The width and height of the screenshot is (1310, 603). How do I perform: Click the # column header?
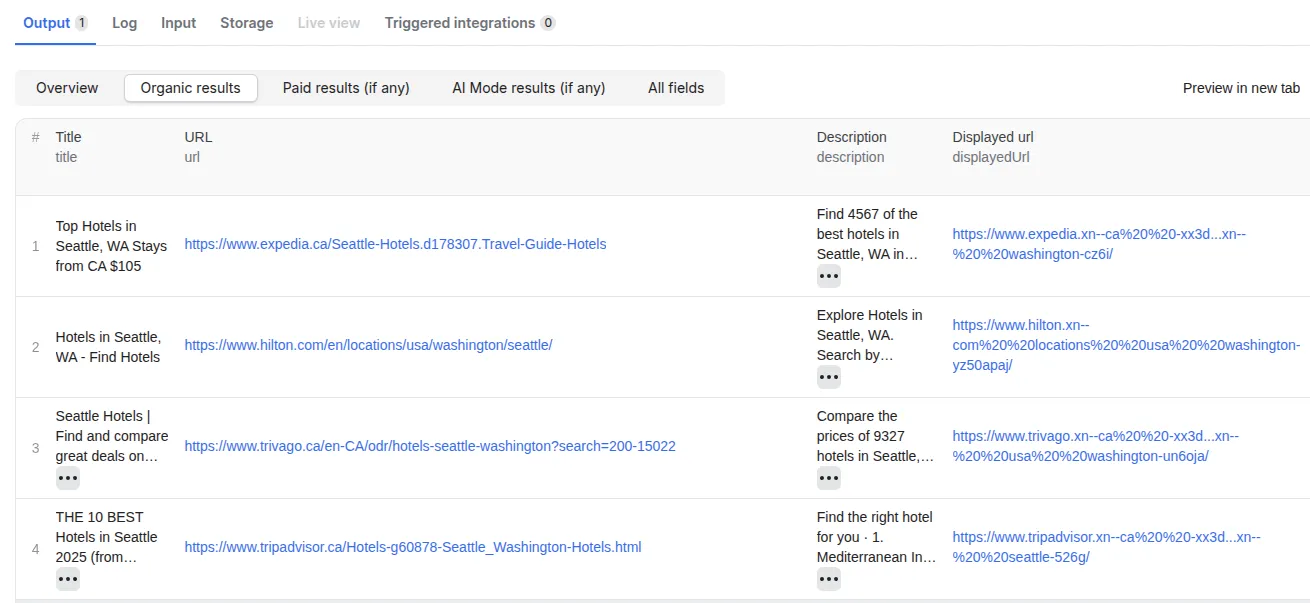click(x=36, y=137)
